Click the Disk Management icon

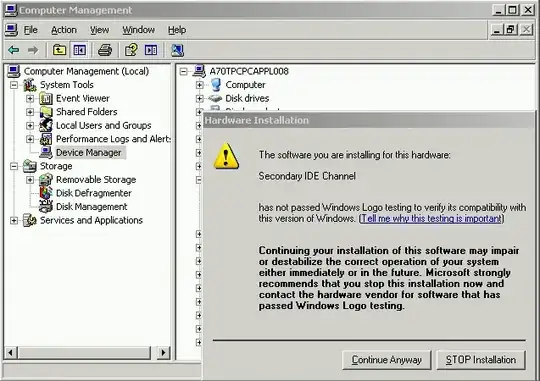tap(46, 207)
